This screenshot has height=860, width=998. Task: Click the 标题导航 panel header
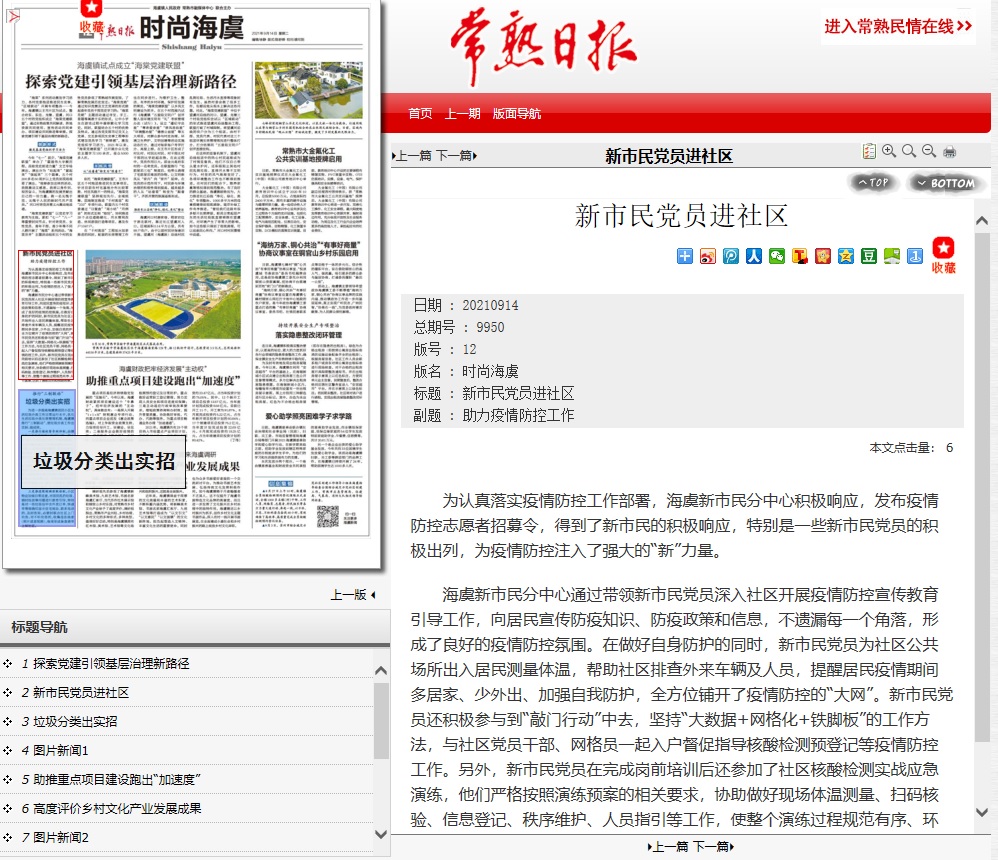[195, 628]
